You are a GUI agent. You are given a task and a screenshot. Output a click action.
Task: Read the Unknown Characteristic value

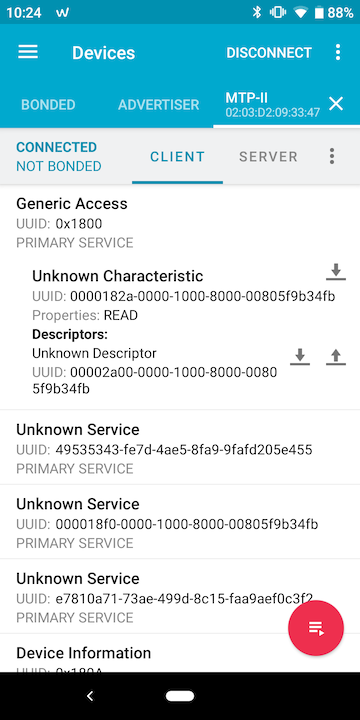point(336,272)
